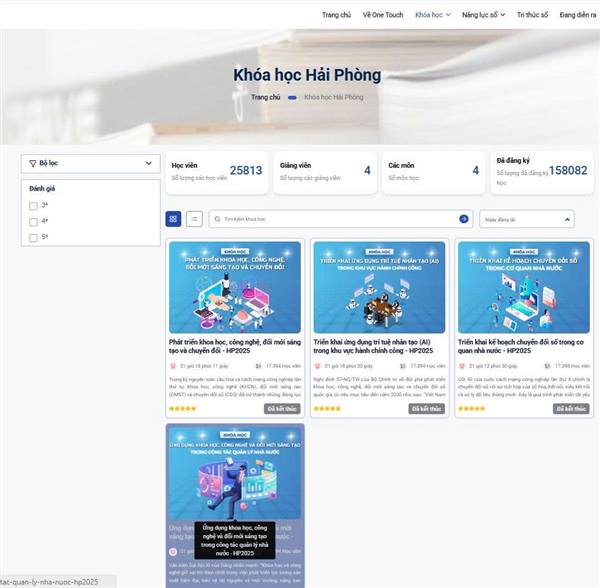Click Đã kết thúc on Phát triển khoa học card
The image size is (600, 588).
click(x=282, y=409)
